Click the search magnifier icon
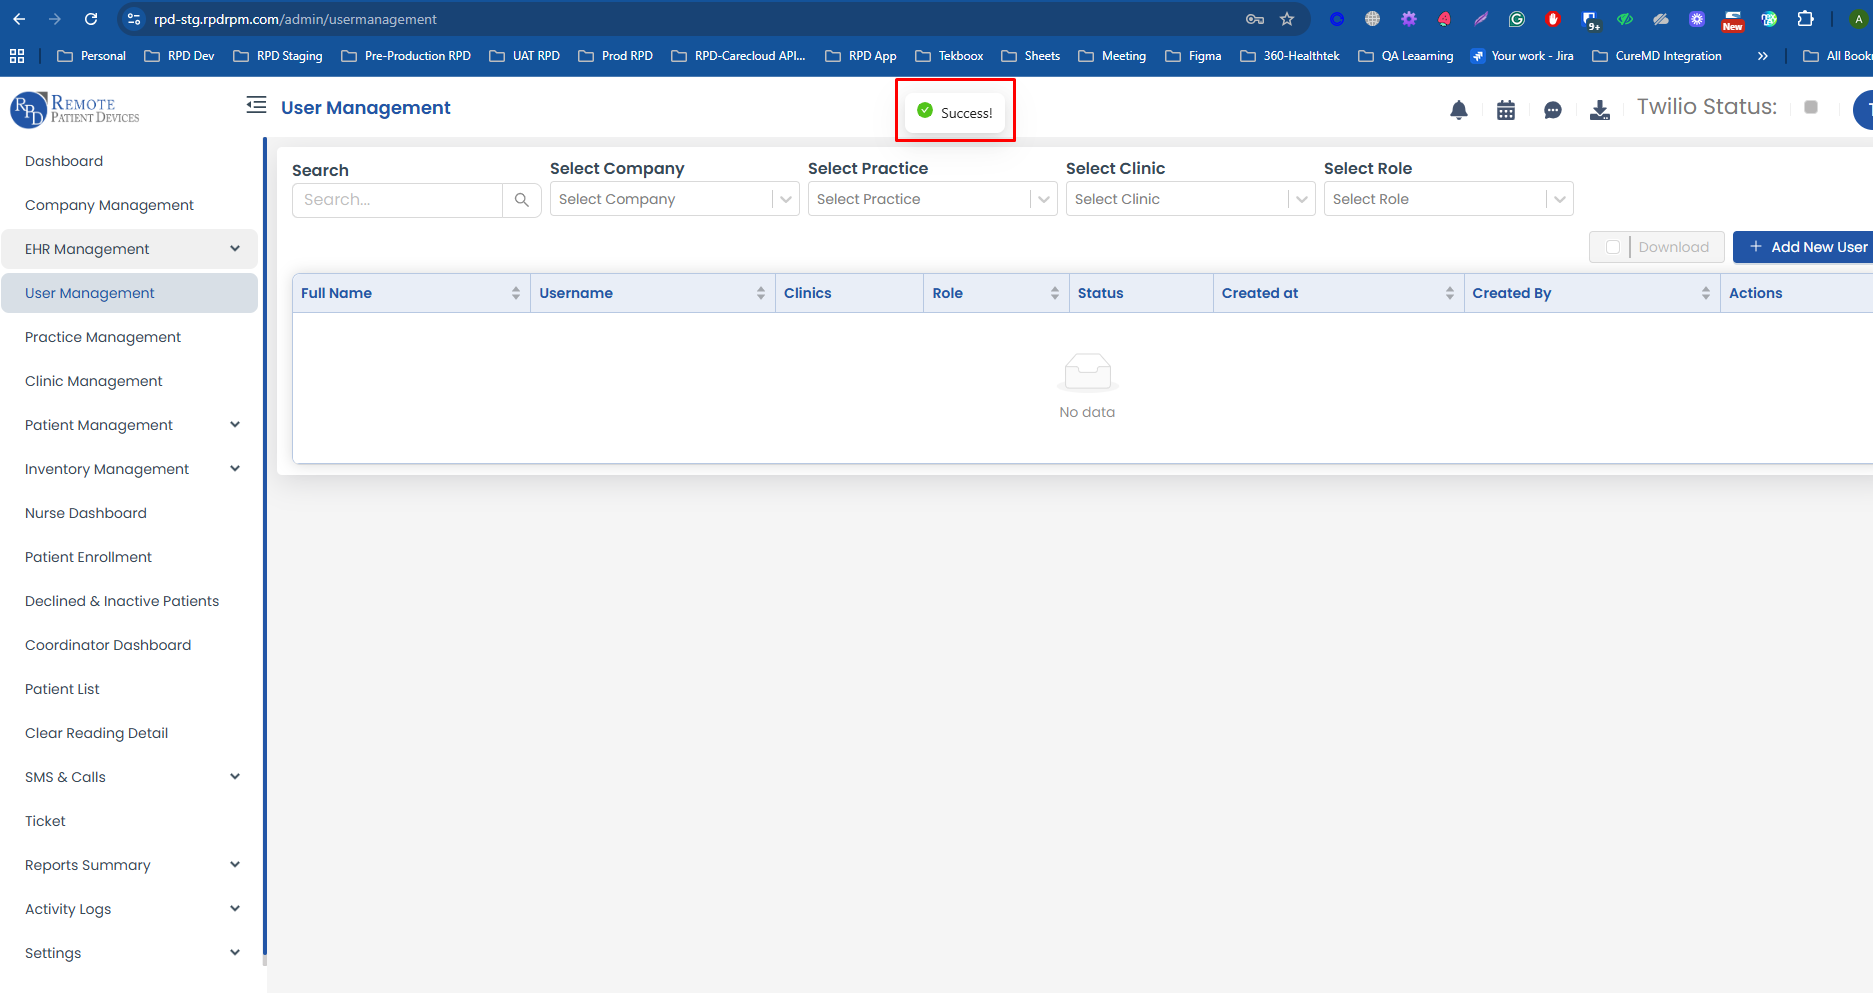The image size is (1873, 993). point(521,200)
